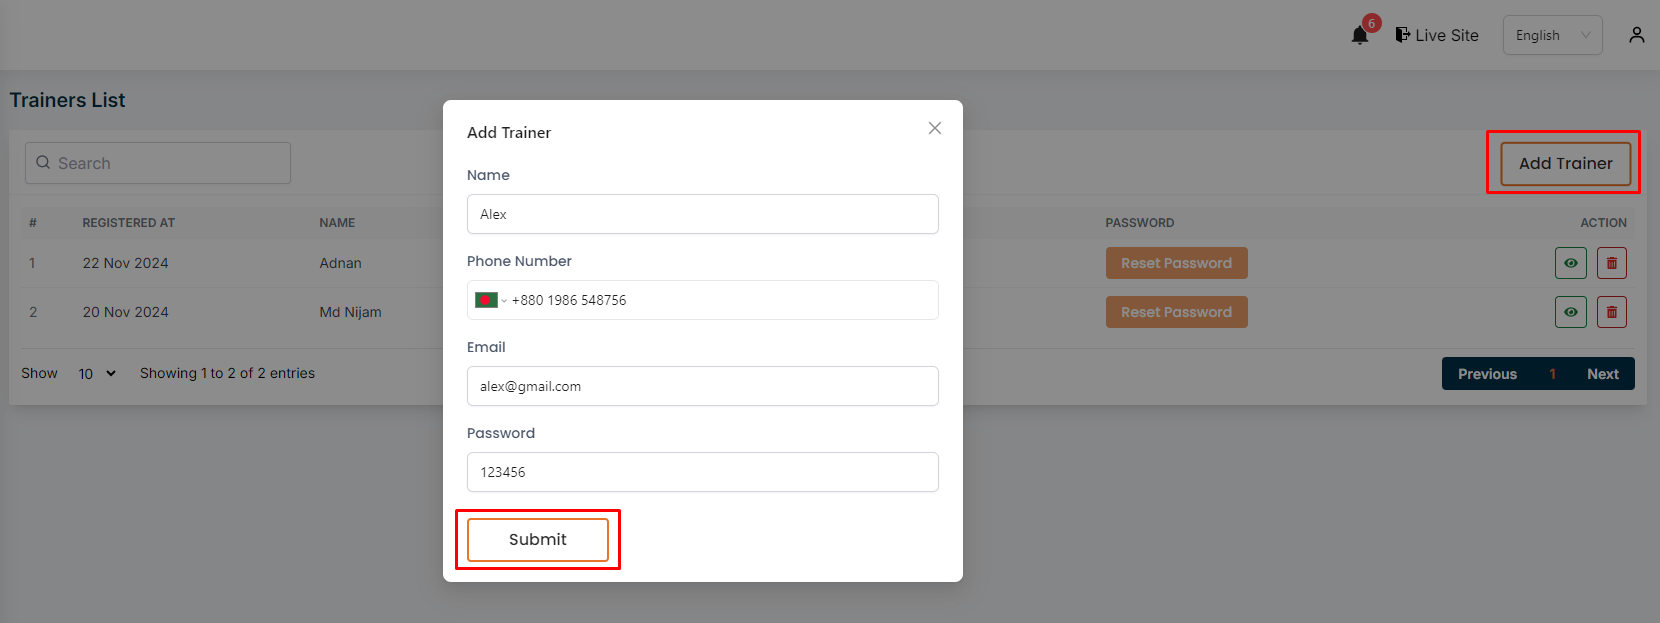Click the Name input containing Alex
This screenshot has width=1660, height=623.
702,214
